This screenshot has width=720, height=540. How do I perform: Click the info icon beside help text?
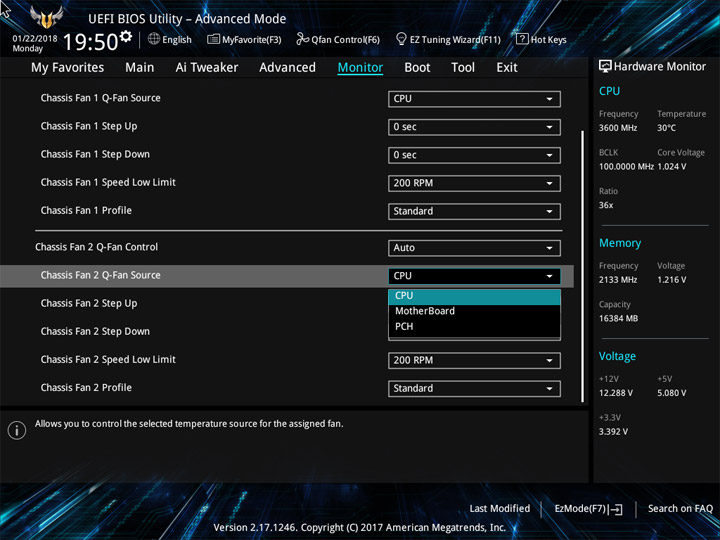17,430
